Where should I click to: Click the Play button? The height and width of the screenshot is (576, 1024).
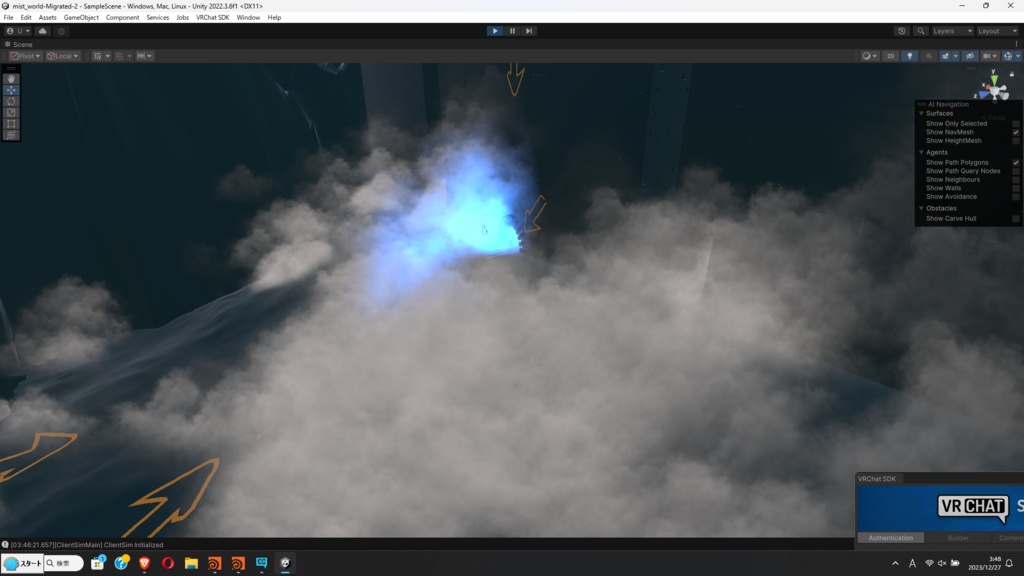coord(494,31)
